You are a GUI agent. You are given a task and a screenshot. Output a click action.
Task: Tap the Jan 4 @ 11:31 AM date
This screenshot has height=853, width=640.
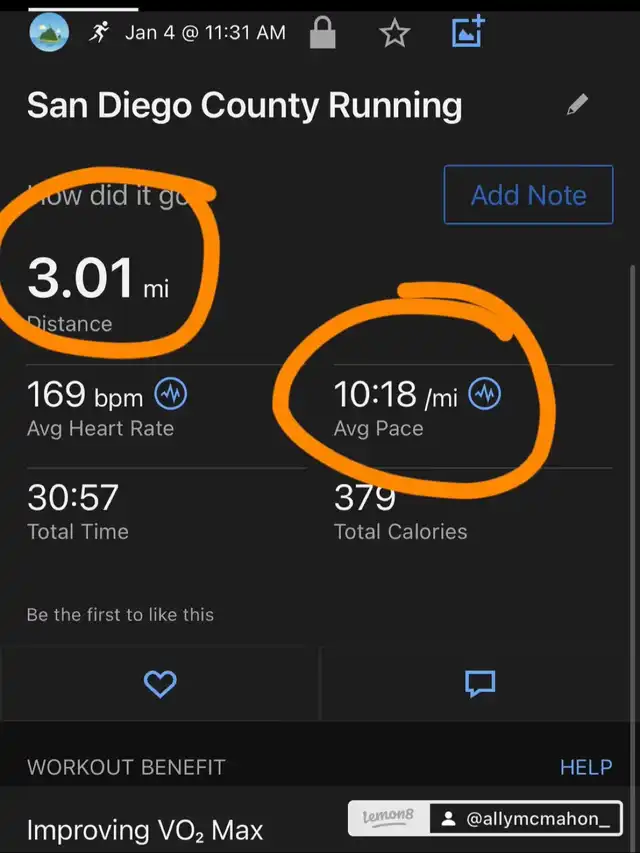(x=205, y=33)
